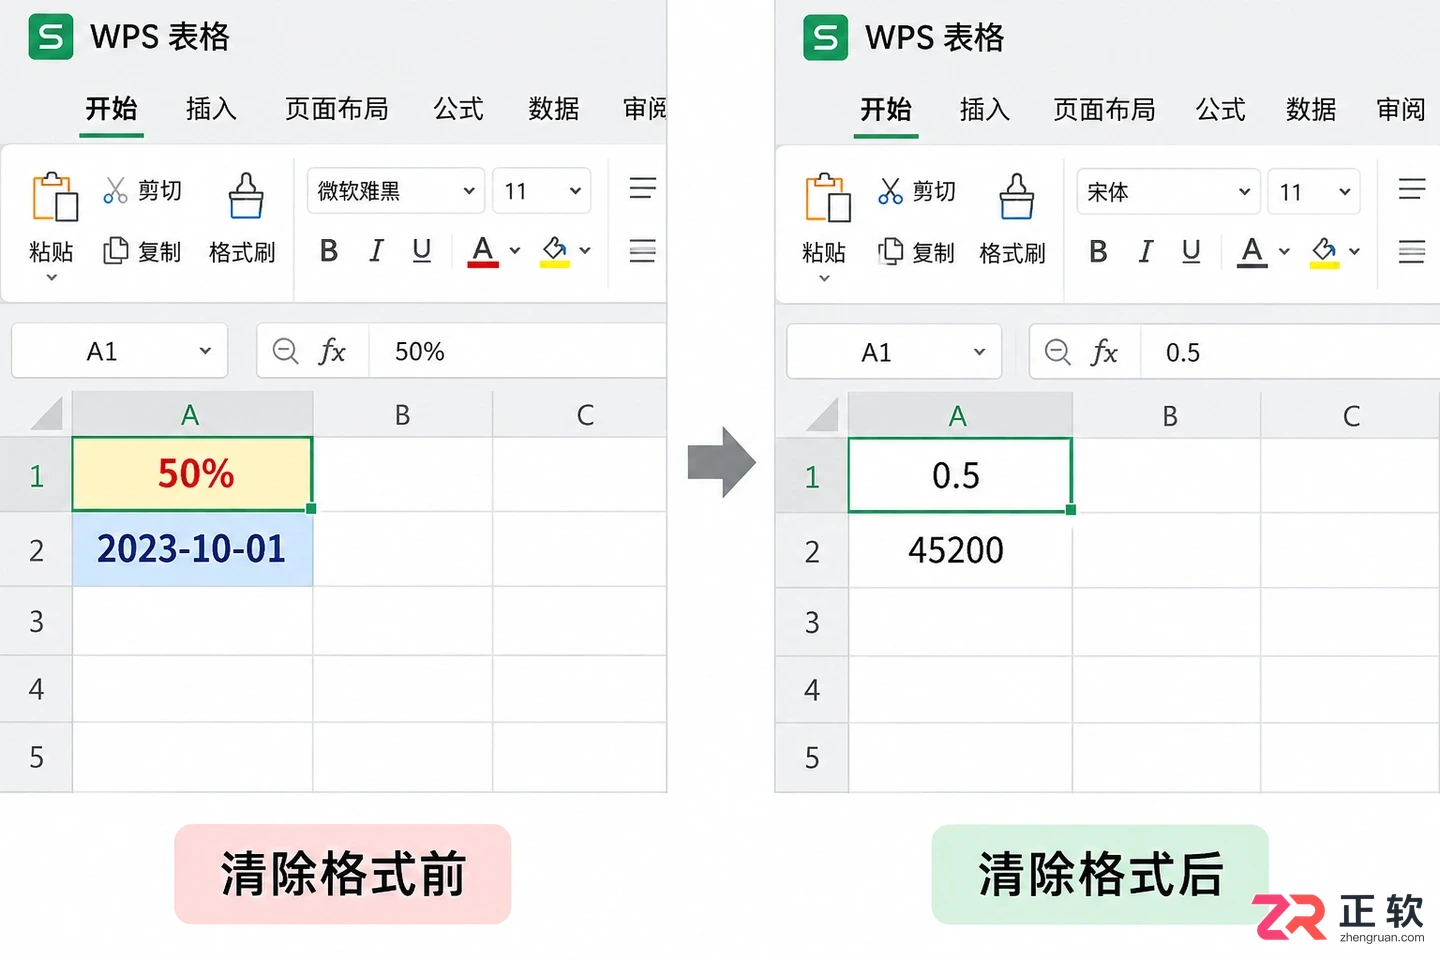Click top alignment lines icon in left window

point(643,188)
